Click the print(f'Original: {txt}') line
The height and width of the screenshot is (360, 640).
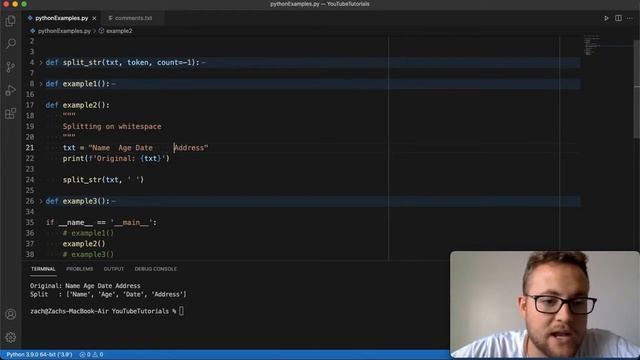[x=116, y=158]
